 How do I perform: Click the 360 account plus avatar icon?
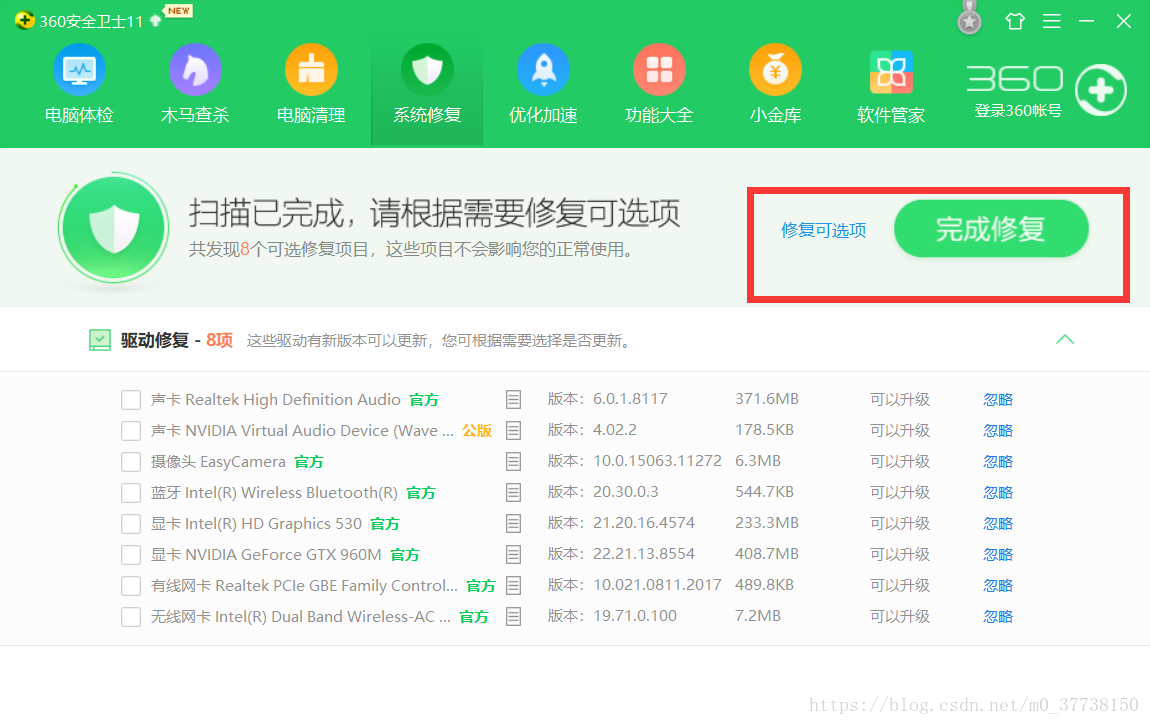(x=1100, y=90)
